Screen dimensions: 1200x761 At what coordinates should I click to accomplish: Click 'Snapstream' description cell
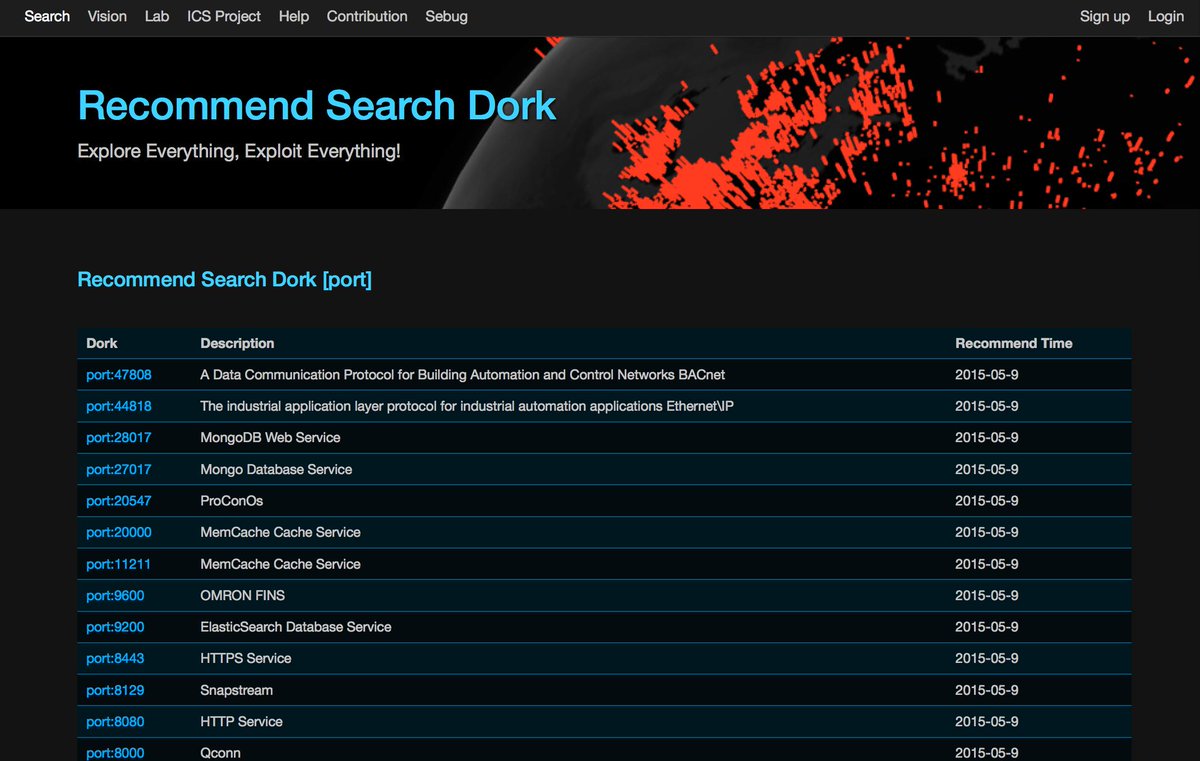coord(237,690)
